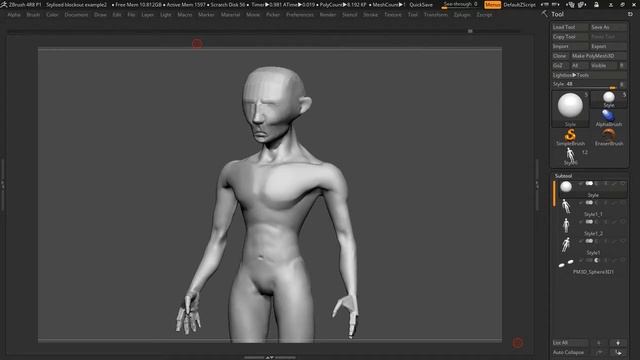Toggle visibility switch on Style1_2 subtool

[589, 222]
